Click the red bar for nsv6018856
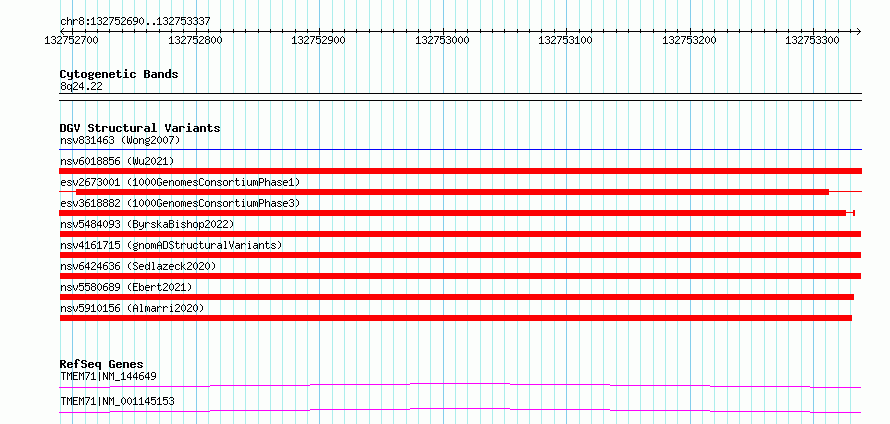890x424 pixels. 461,171
